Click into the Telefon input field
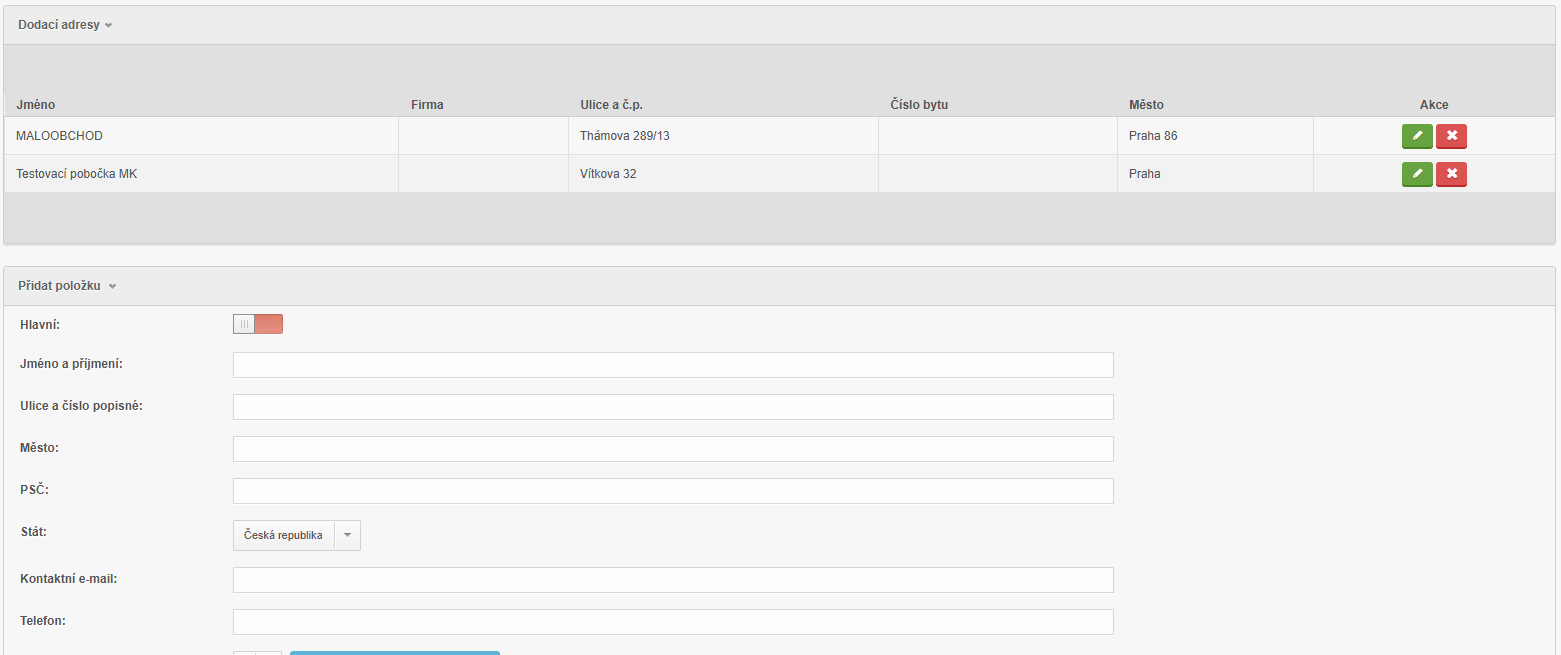The width and height of the screenshot is (1561, 655). point(673,622)
